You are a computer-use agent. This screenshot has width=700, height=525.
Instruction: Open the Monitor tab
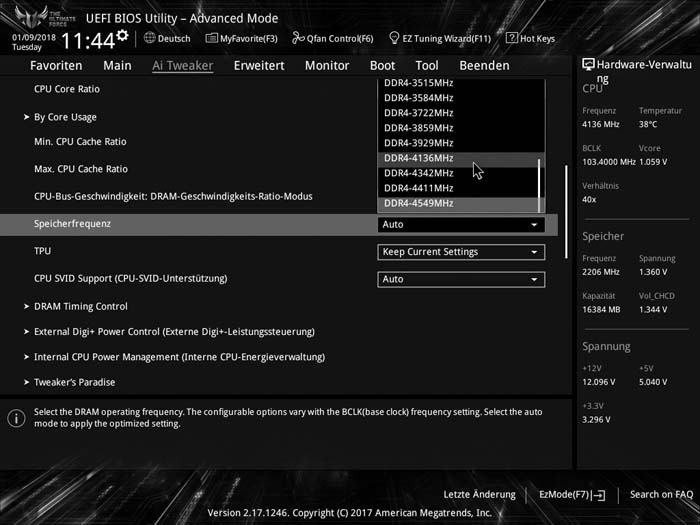327,66
